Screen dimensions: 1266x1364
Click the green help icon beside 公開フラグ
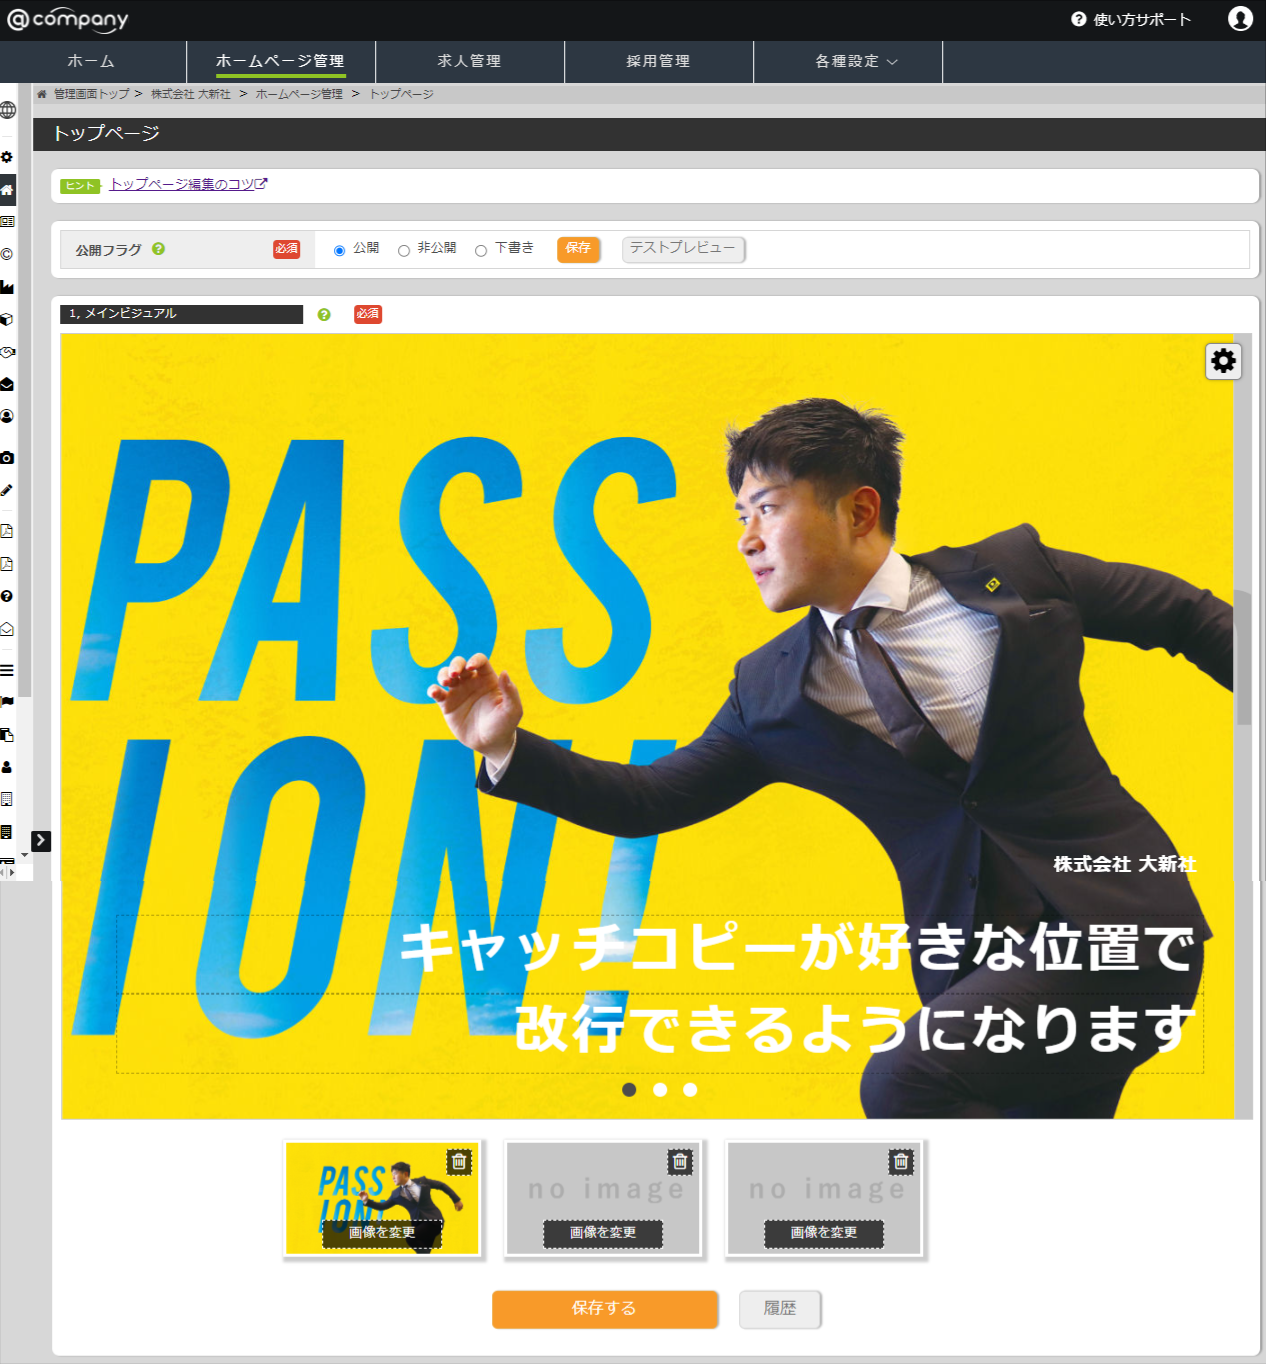click(x=158, y=249)
